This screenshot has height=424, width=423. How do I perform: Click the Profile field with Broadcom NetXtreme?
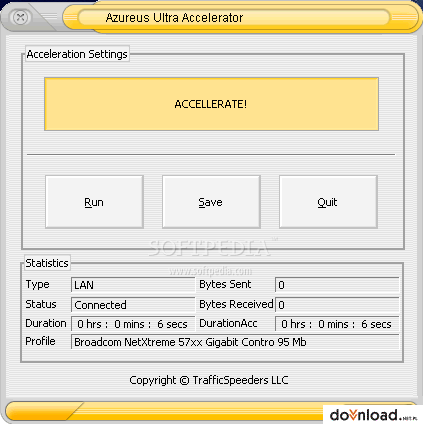pyautogui.click(x=235, y=342)
